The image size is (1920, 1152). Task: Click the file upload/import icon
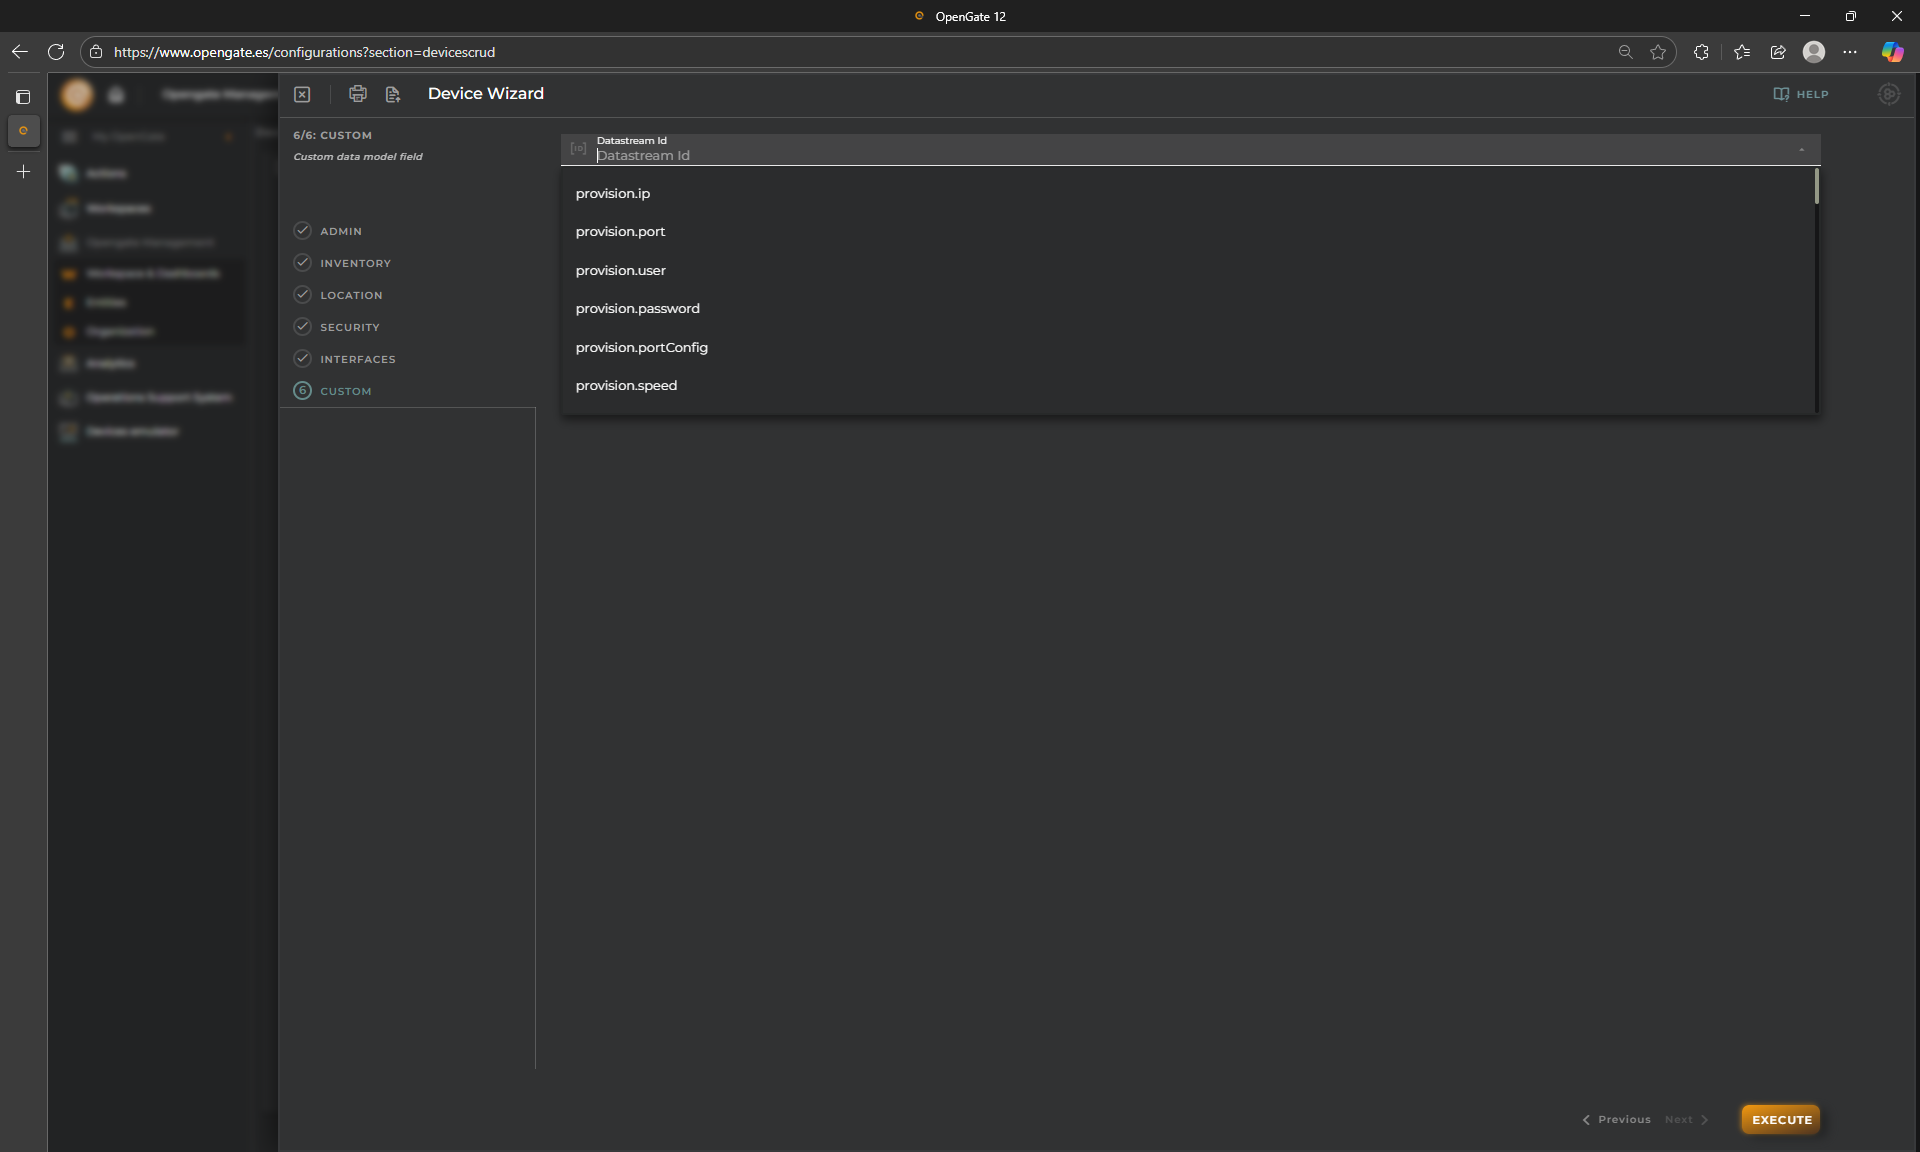[x=393, y=94]
